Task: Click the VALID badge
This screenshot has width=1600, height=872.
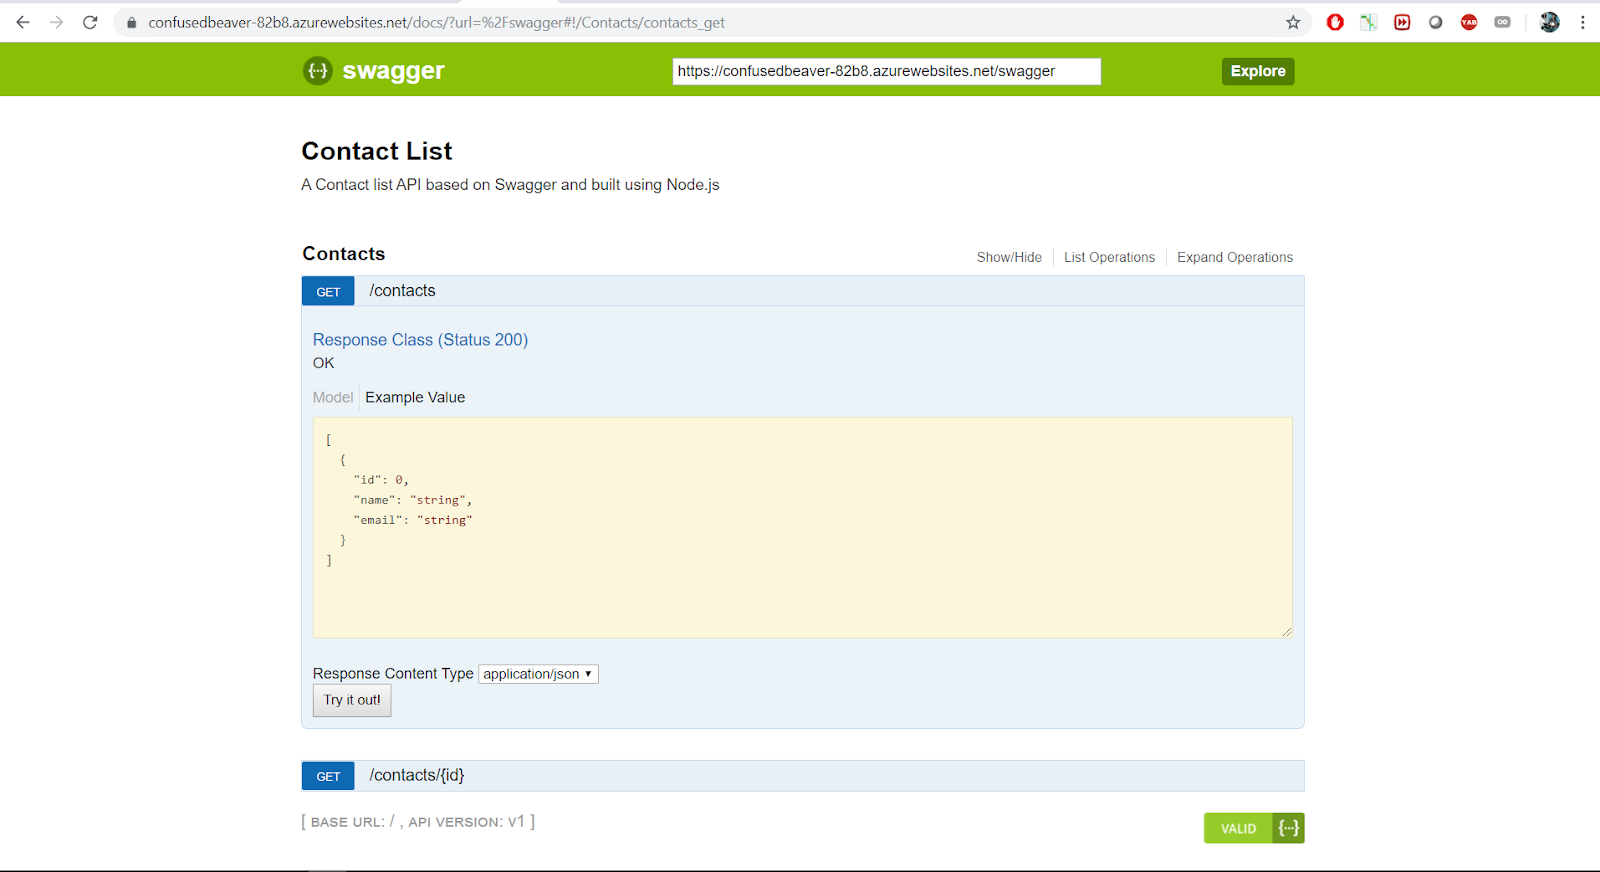Action: click(1238, 828)
